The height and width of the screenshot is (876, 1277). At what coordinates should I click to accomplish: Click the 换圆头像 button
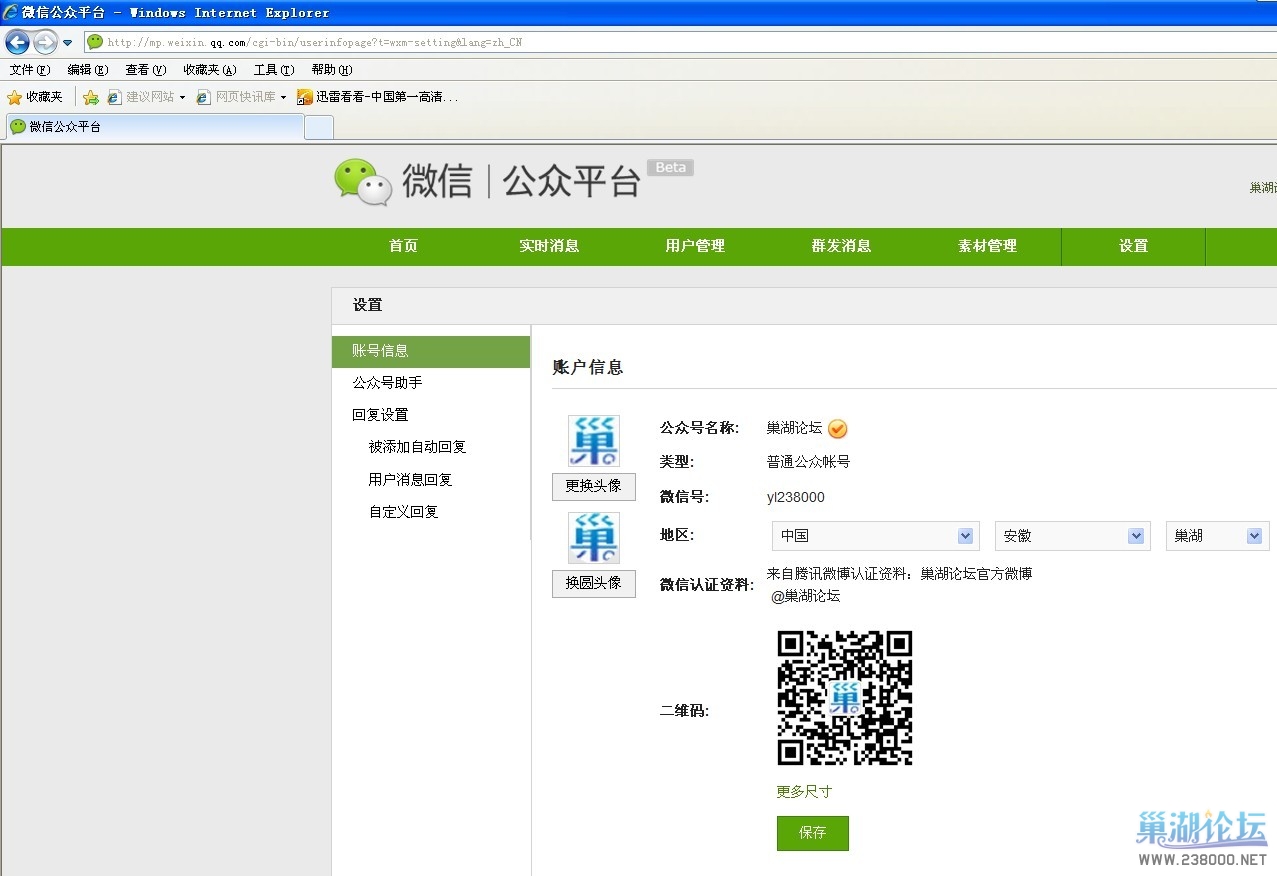tap(594, 583)
